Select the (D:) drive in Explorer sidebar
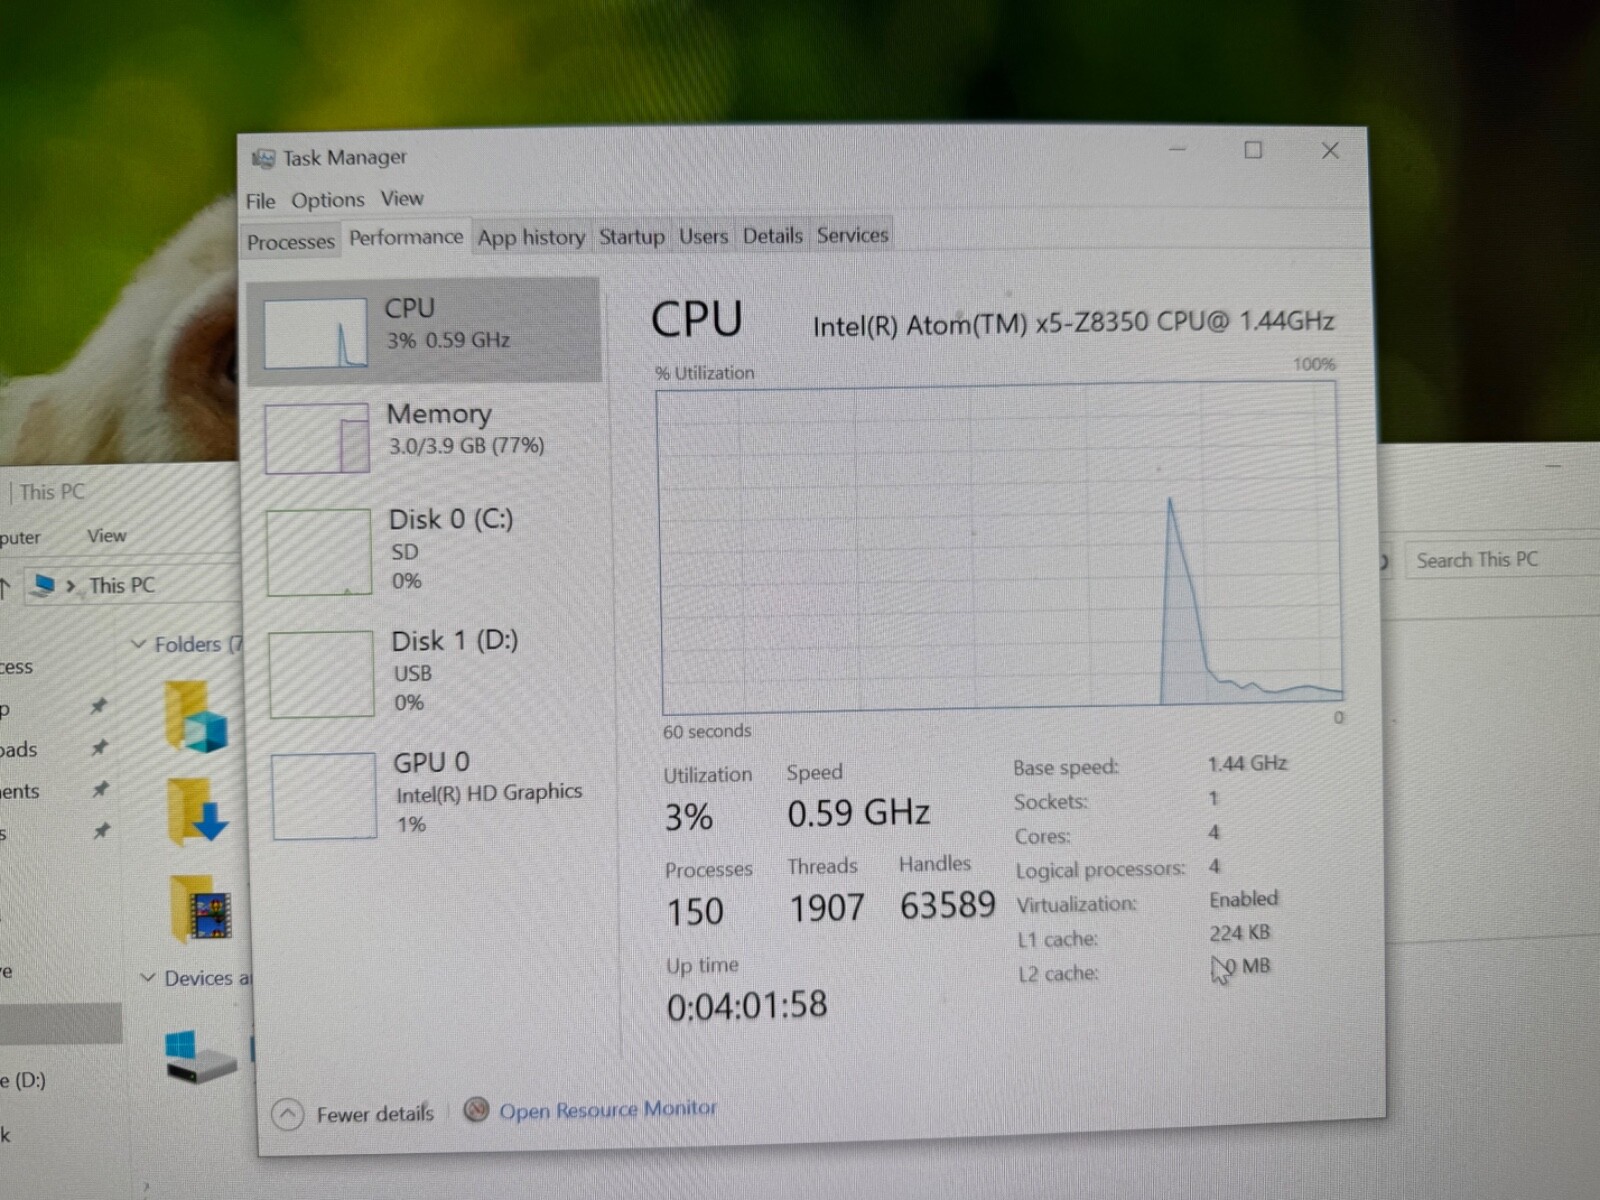This screenshot has height=1200, width=1600. click(24, 1080)
